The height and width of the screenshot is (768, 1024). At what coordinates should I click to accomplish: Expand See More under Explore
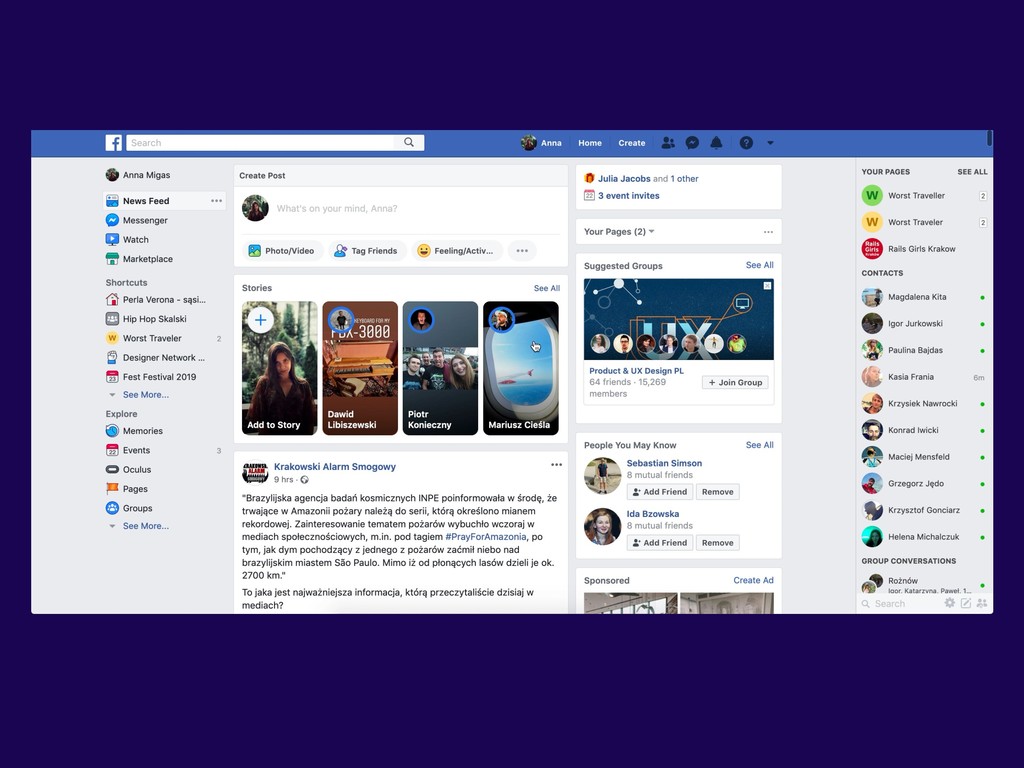tap(146, 526)
